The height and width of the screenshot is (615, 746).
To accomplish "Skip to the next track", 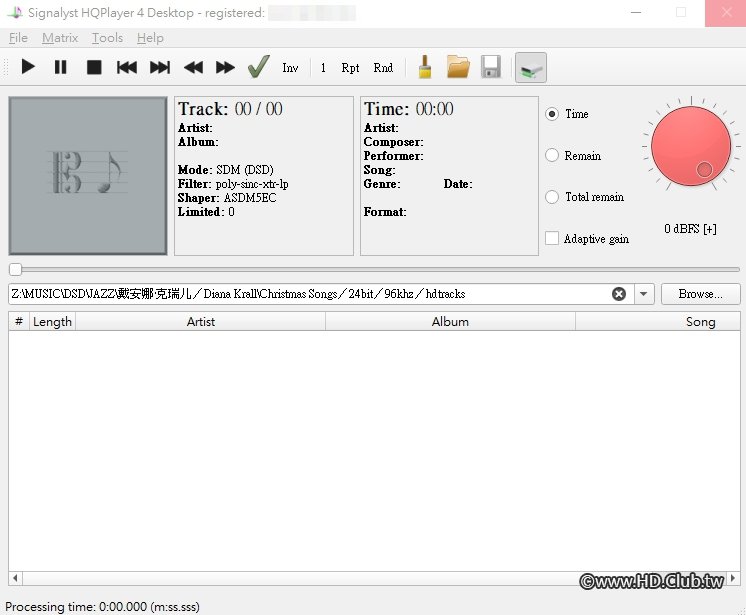I will pyautogui.click(x=160, y=67).
